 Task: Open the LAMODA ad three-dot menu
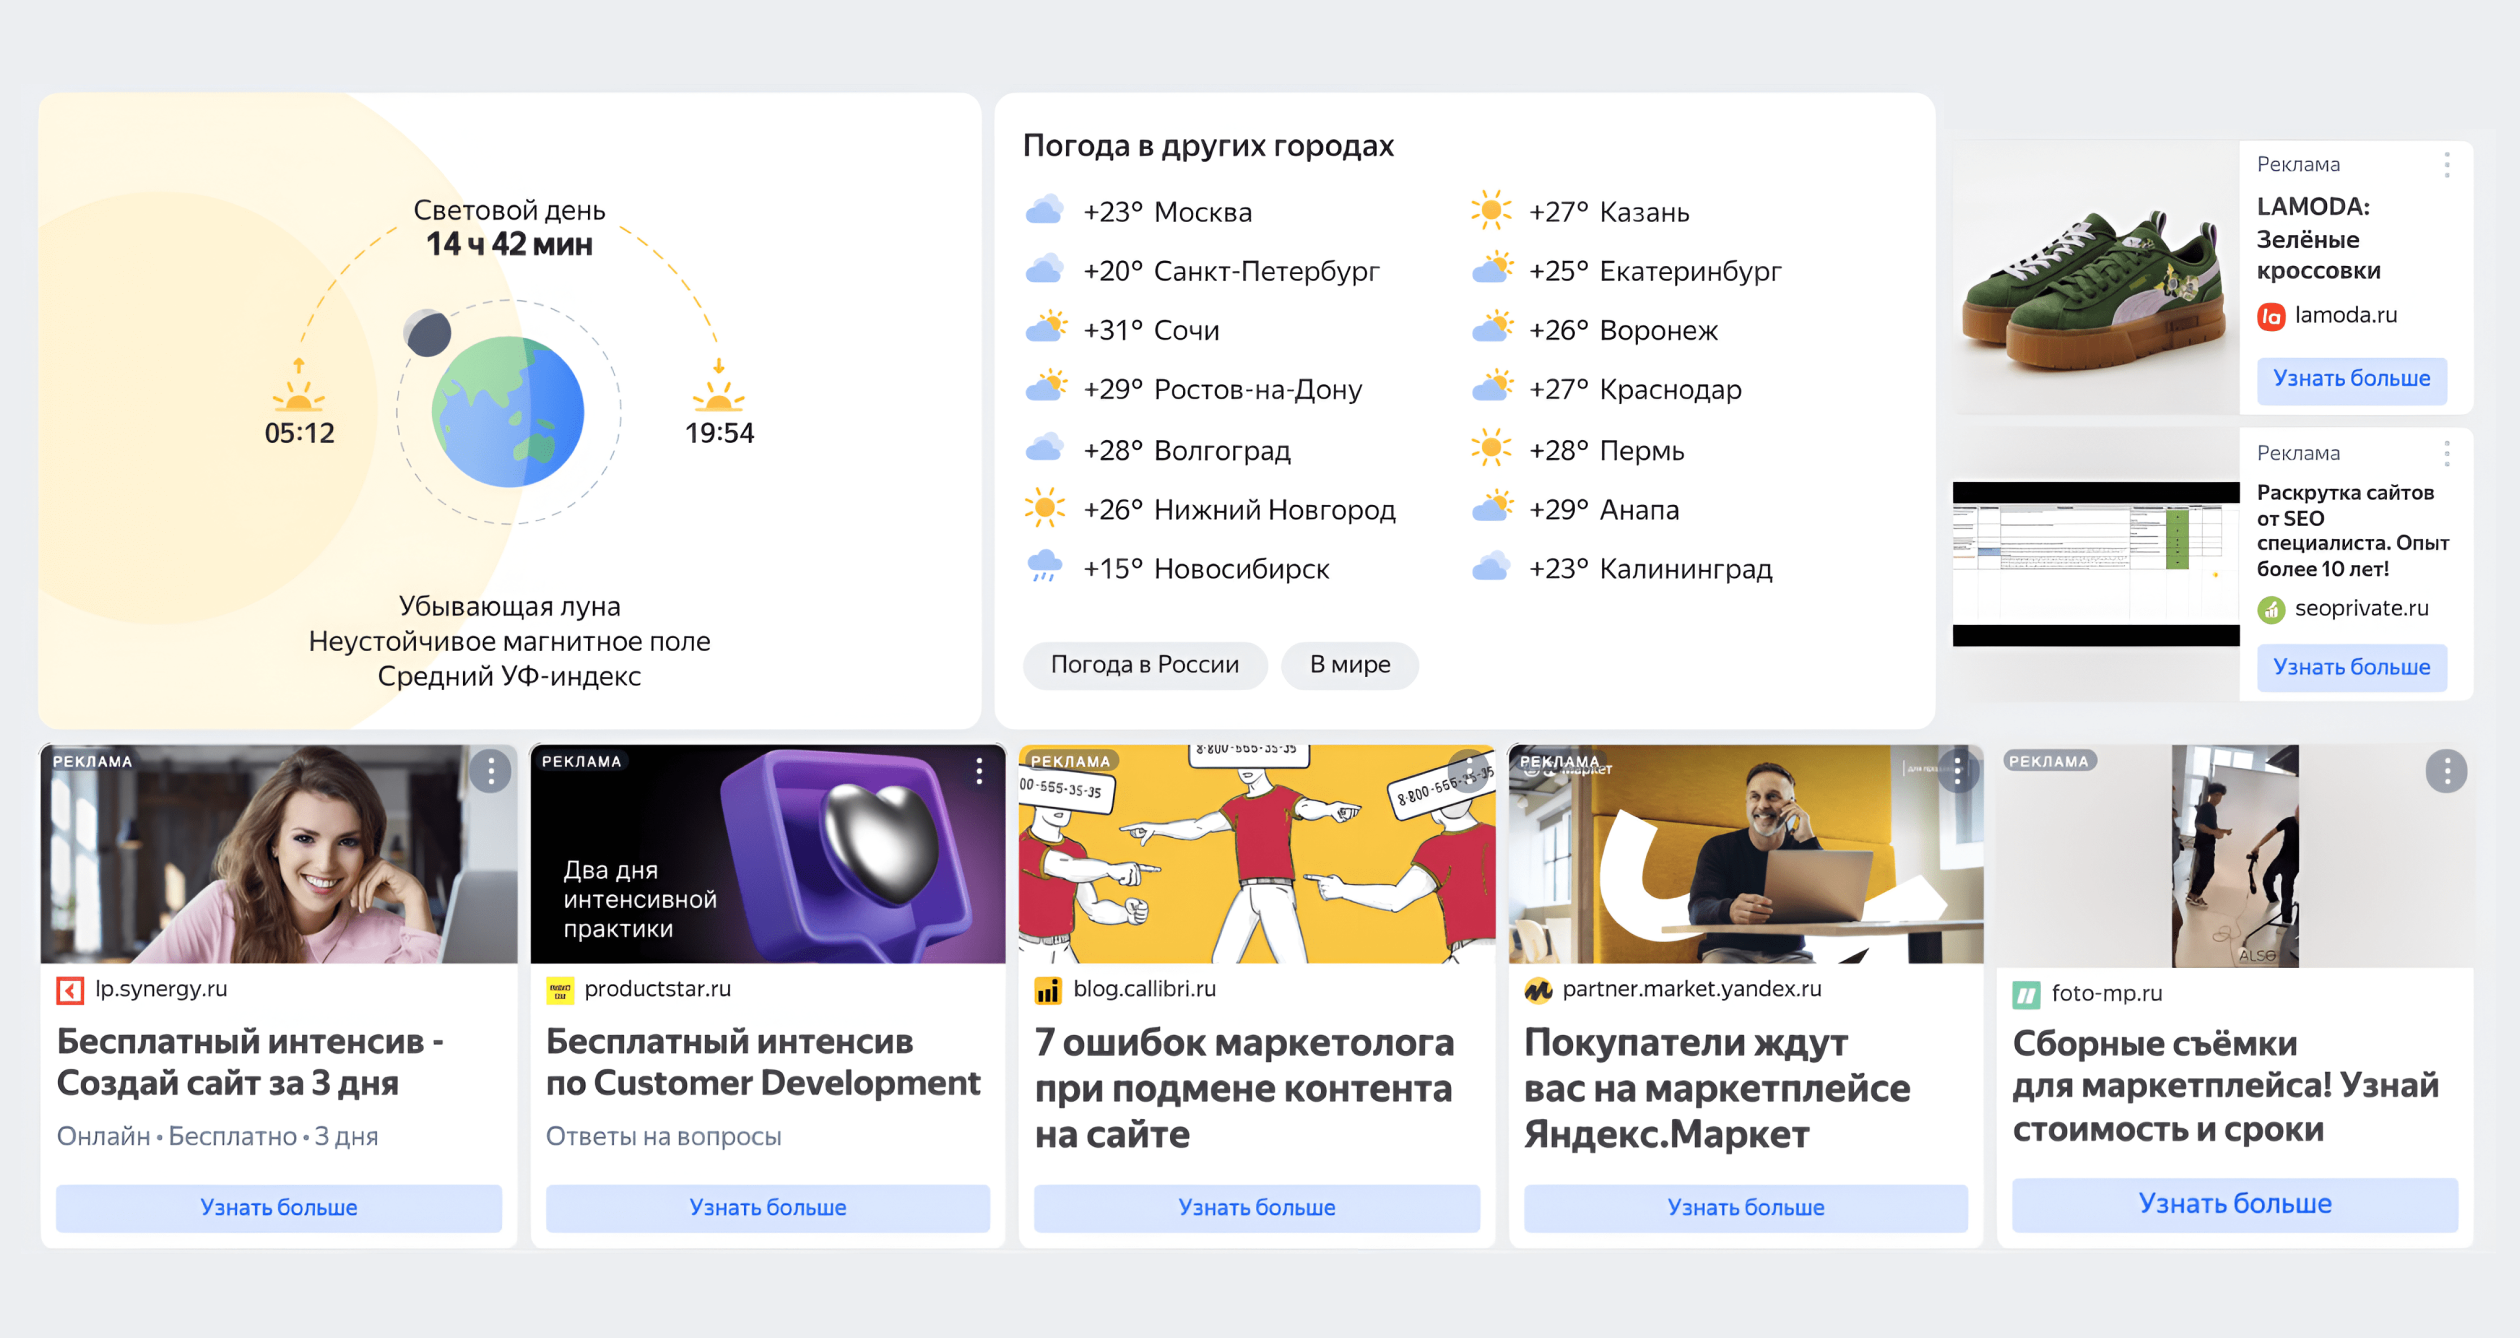[2446, 165]
